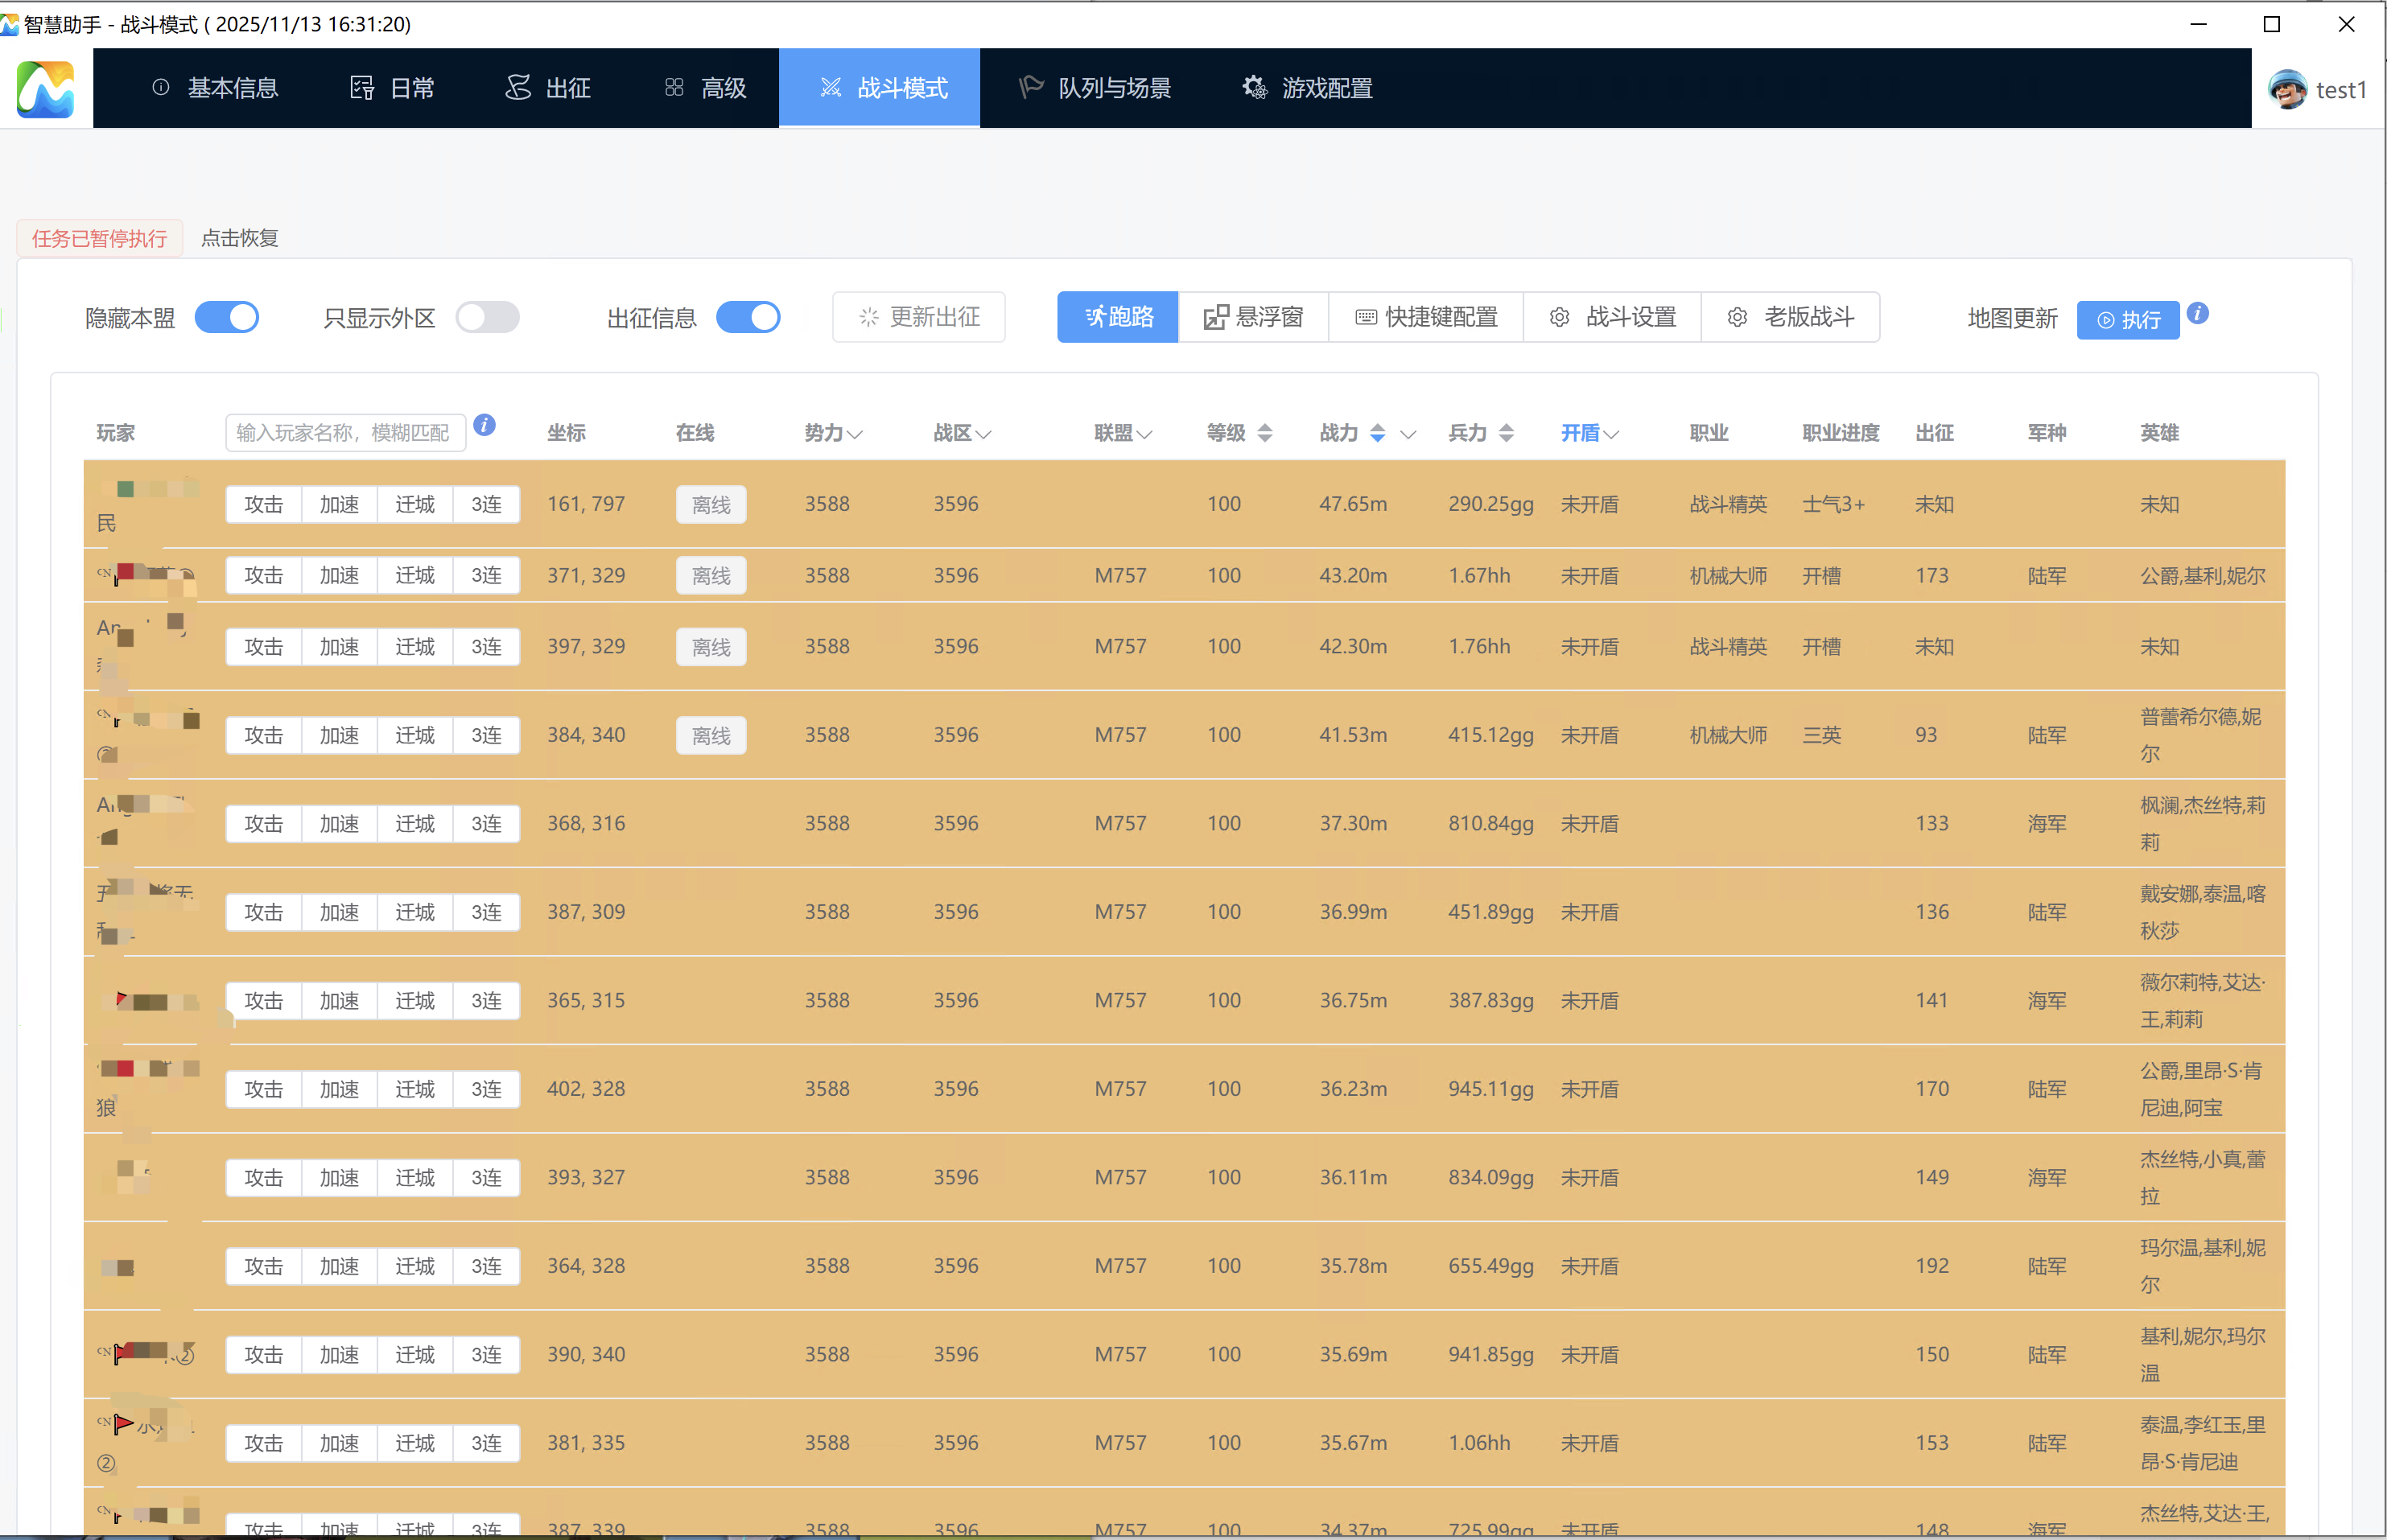Click the 更新出征 button

click(919, 317)
